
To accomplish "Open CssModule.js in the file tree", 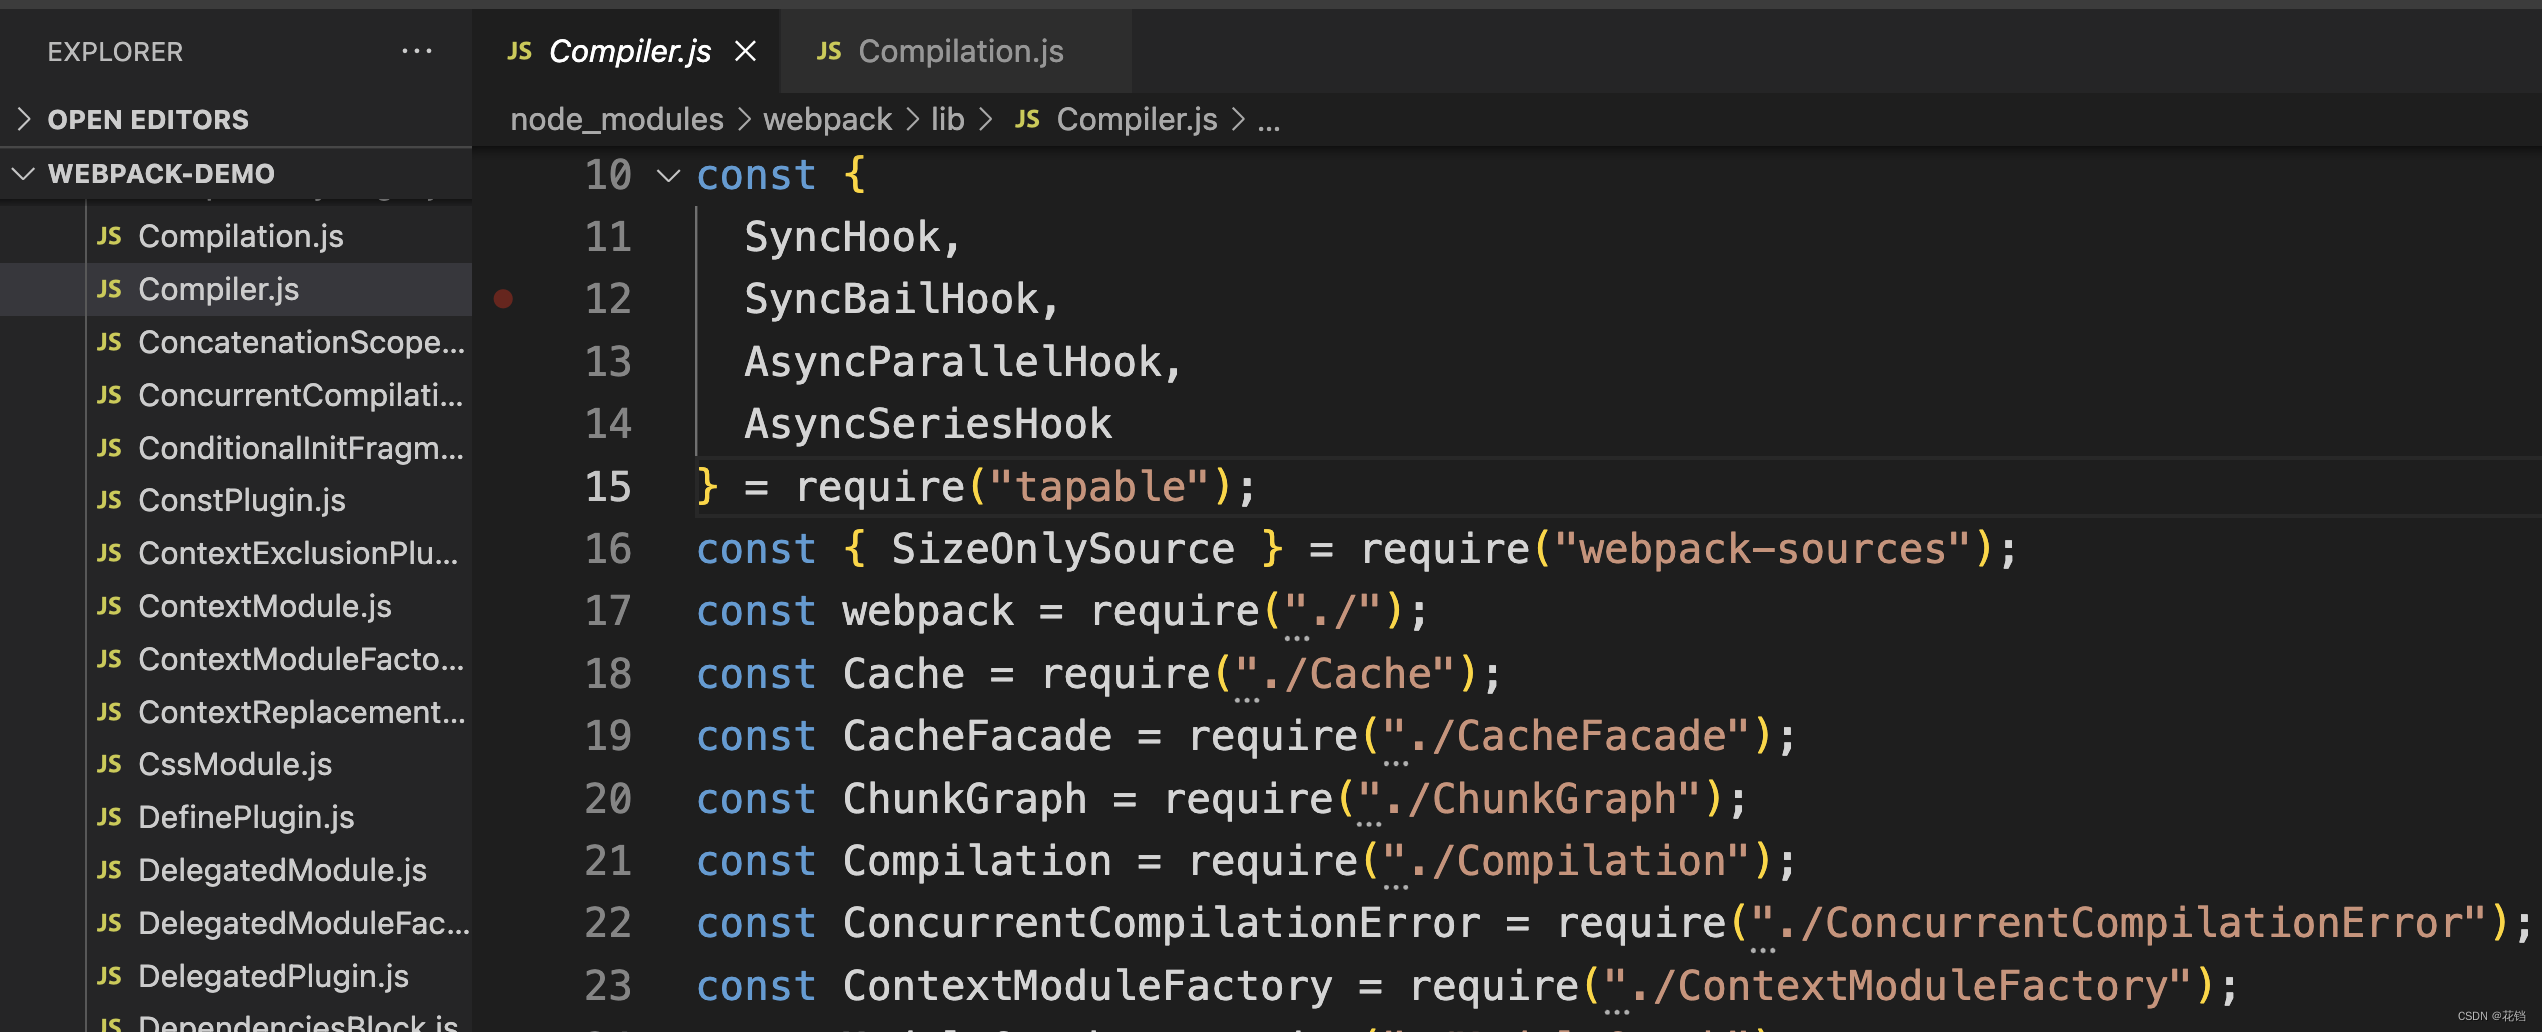I will coord(236,764).
